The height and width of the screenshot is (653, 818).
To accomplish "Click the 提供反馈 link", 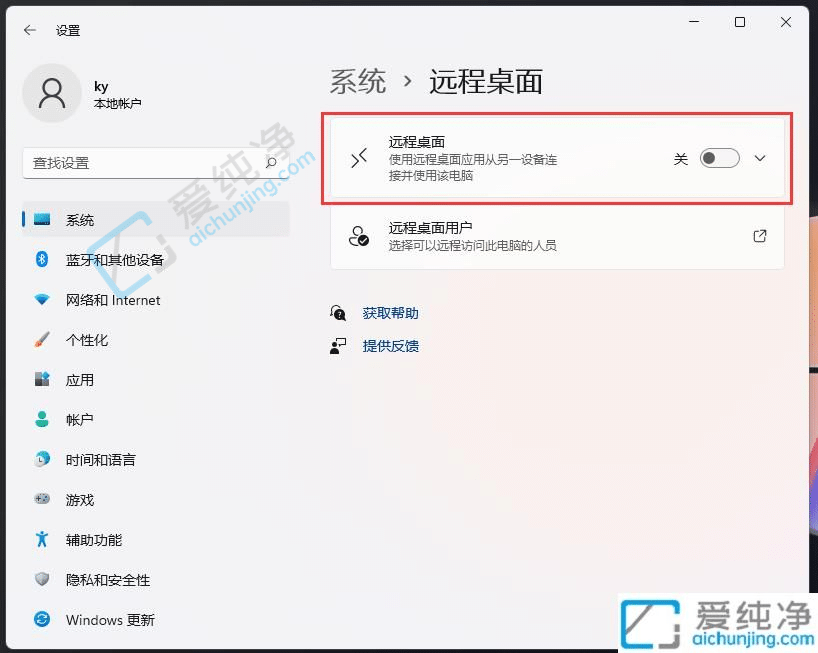I will [x=390, y=346].
